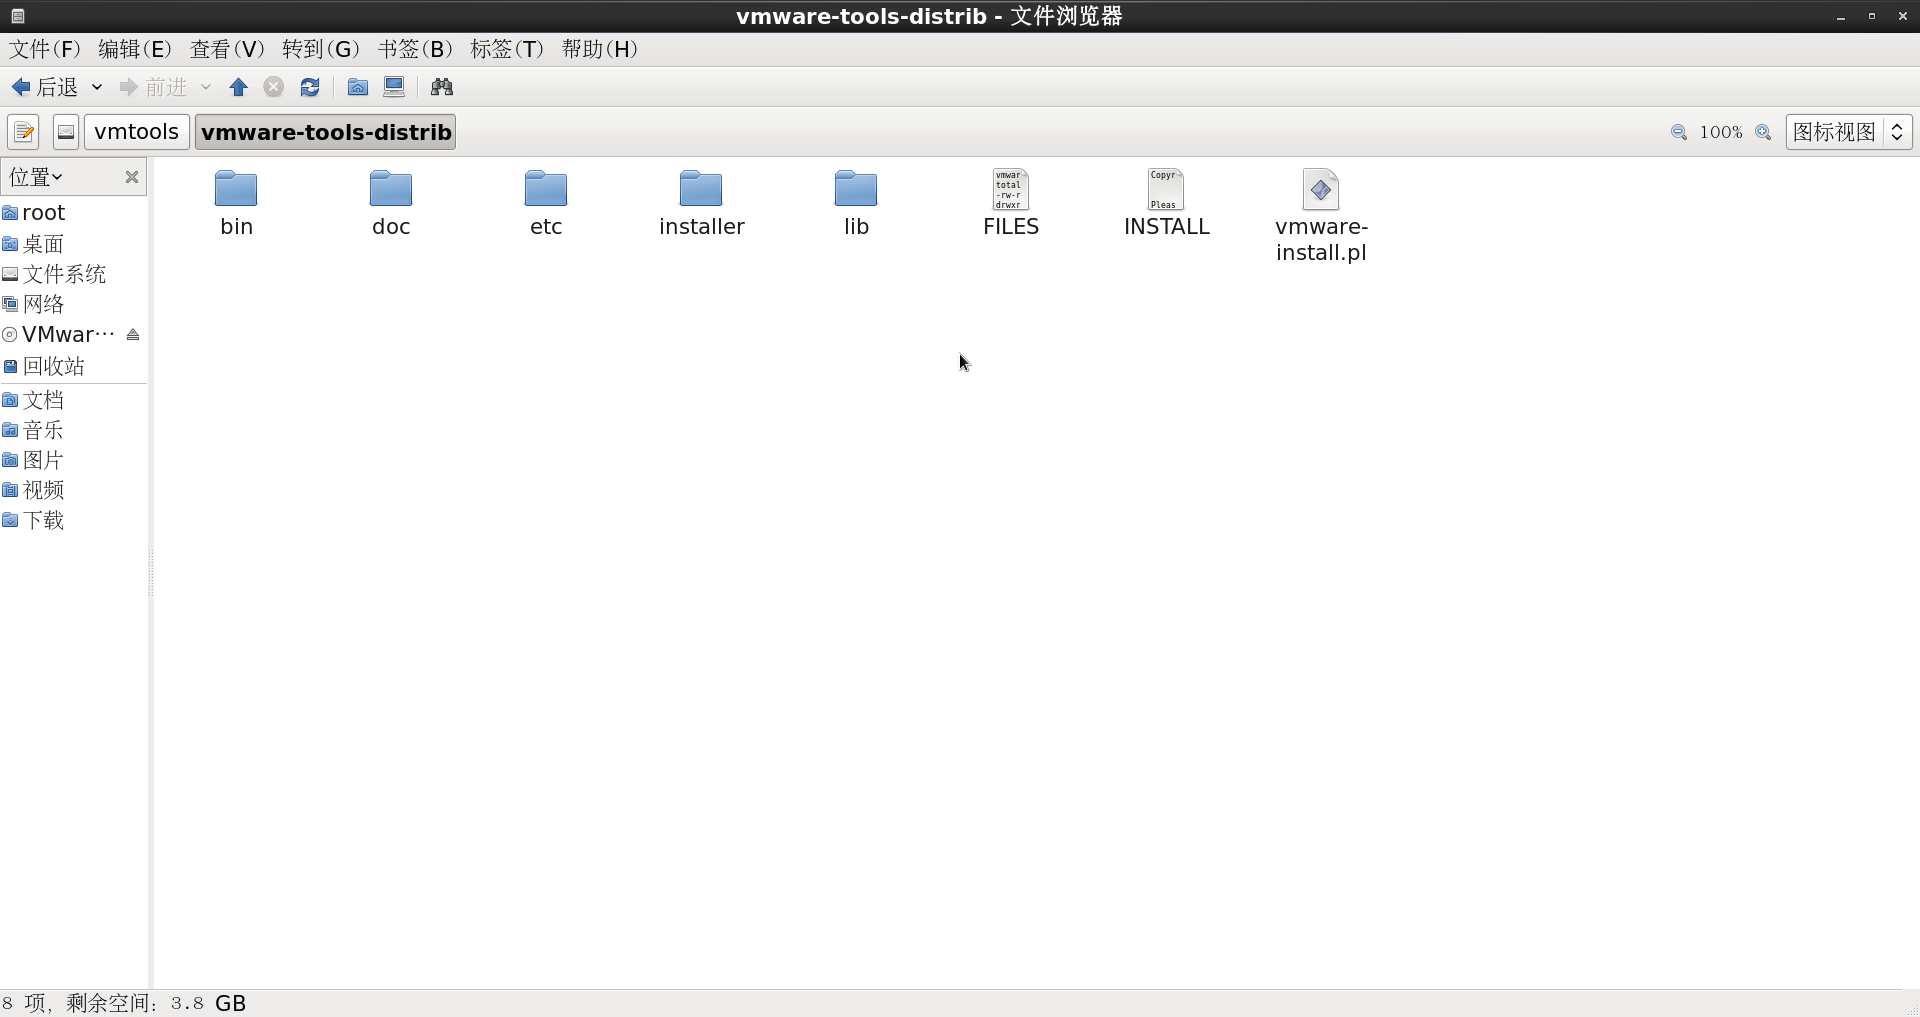The width and height of the screenshot is (1920, 1017).
Task: Open 回收站 in the places sidebar
Action: click(74, 366)
